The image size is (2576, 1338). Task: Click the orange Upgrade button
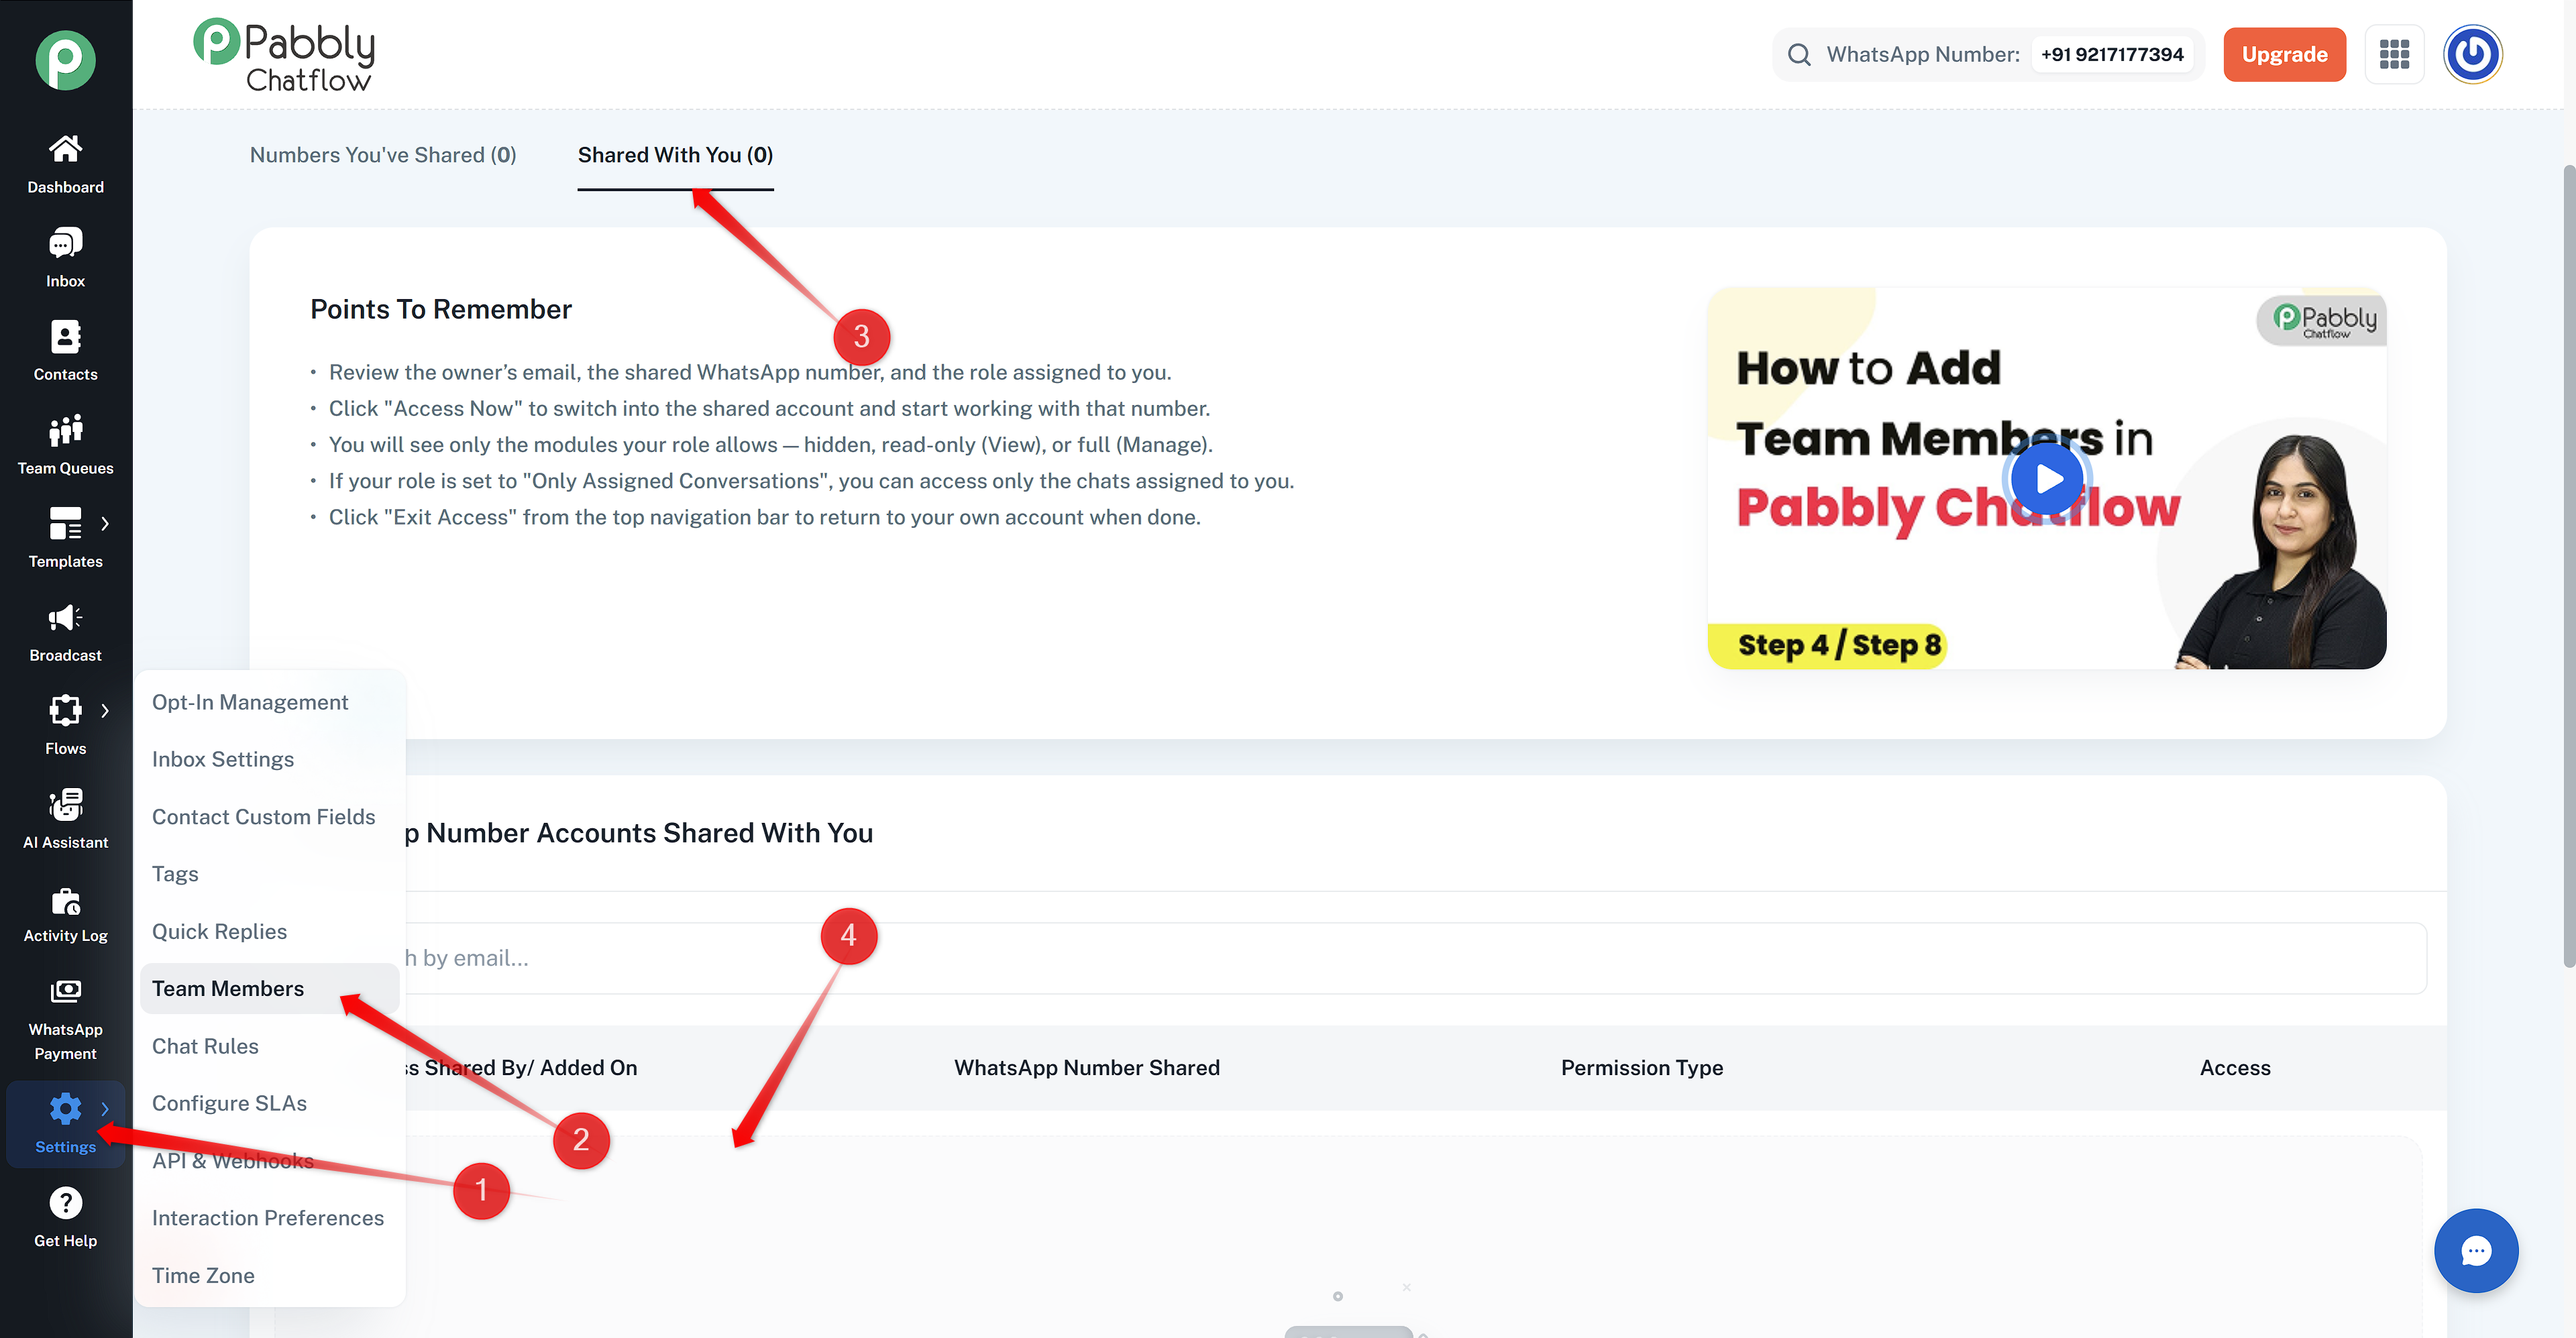[x=2284, y=54]
